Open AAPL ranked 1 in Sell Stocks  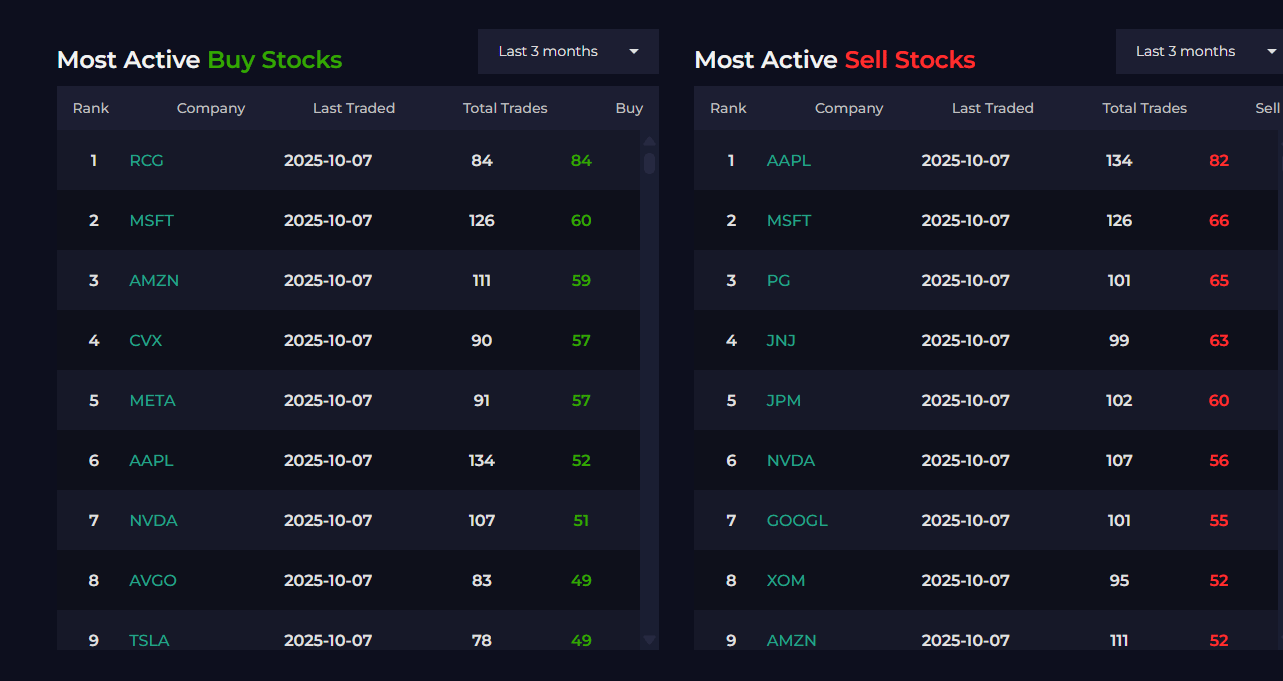(x=789, y=160)
